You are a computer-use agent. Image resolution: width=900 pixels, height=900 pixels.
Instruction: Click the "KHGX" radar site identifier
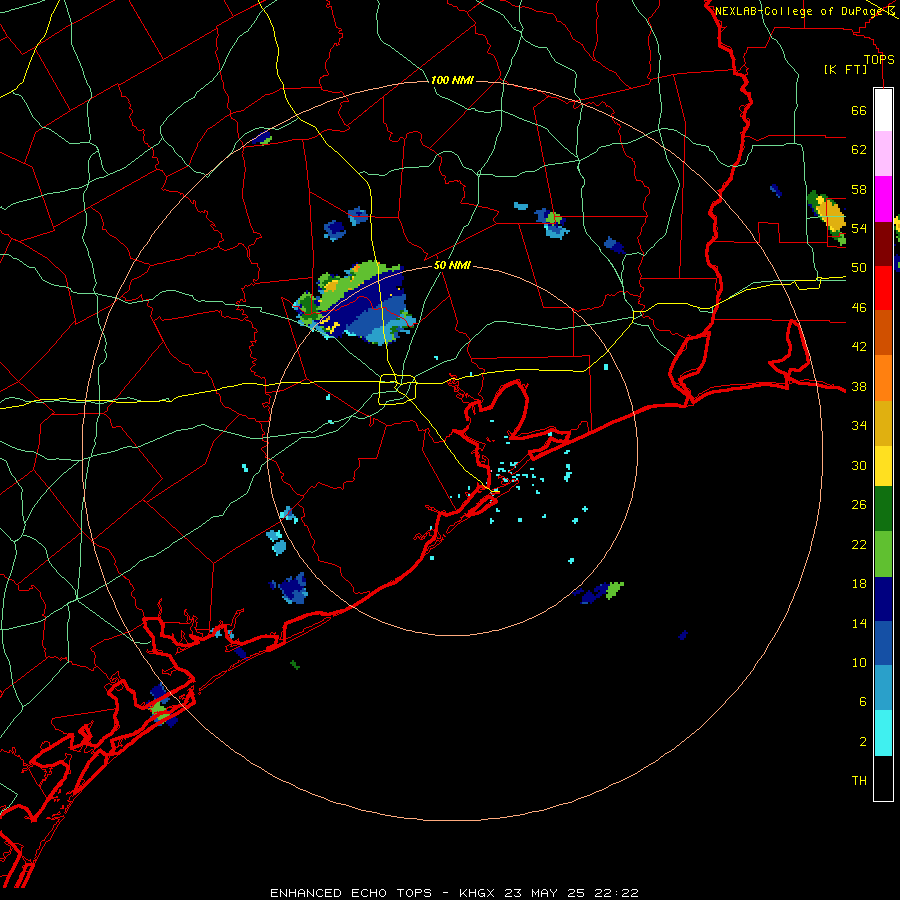coord(479,893)
